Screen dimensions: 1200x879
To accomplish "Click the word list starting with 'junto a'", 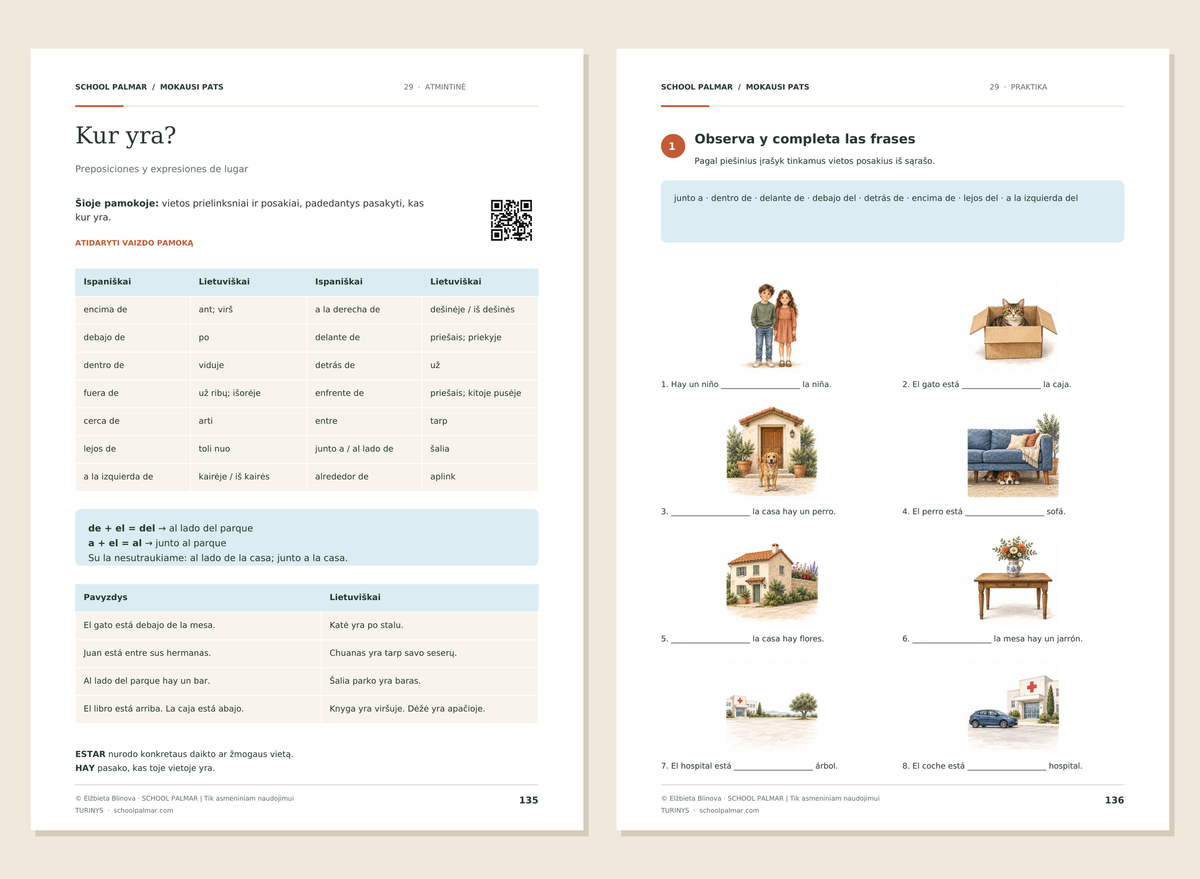I will pyautogui.click(x=876, y=198).
